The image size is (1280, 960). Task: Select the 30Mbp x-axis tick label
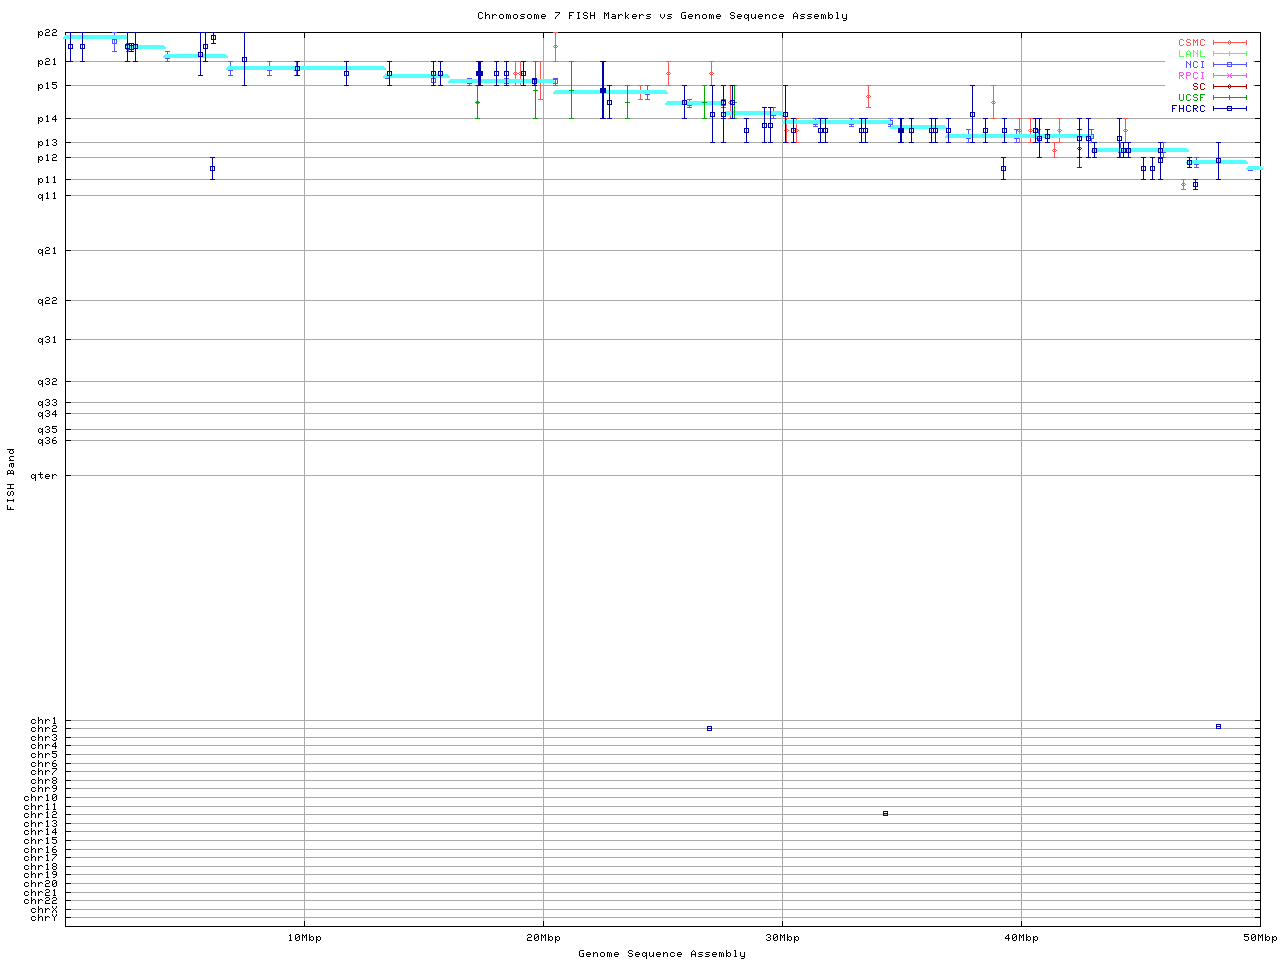(x=782, y=938)
